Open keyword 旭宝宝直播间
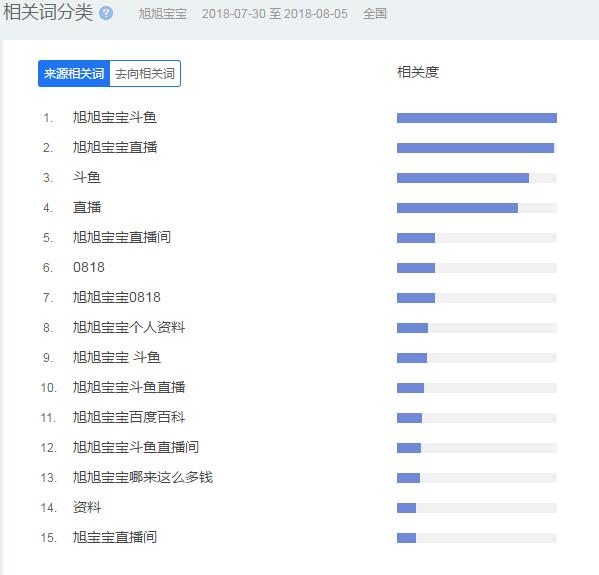The height and width of the screenshot is (575, 599). coord(115,537)
